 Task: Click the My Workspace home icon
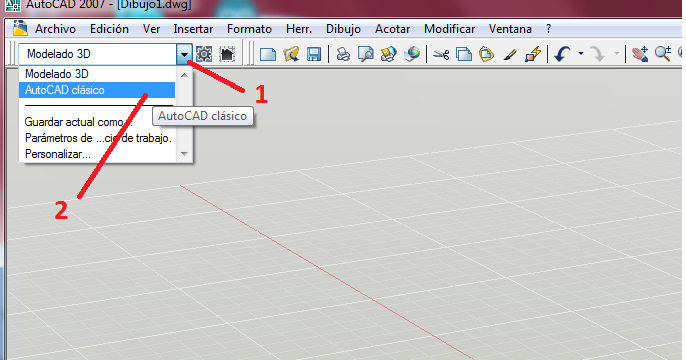pyautogui.click(x=227, y=54)
